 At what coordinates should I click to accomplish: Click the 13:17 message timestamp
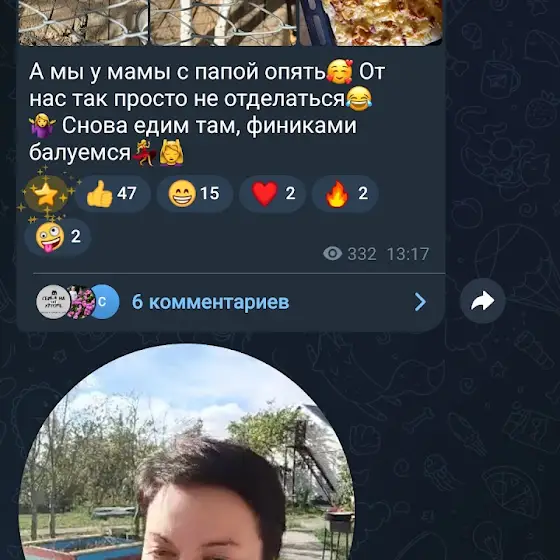(408, 254)
